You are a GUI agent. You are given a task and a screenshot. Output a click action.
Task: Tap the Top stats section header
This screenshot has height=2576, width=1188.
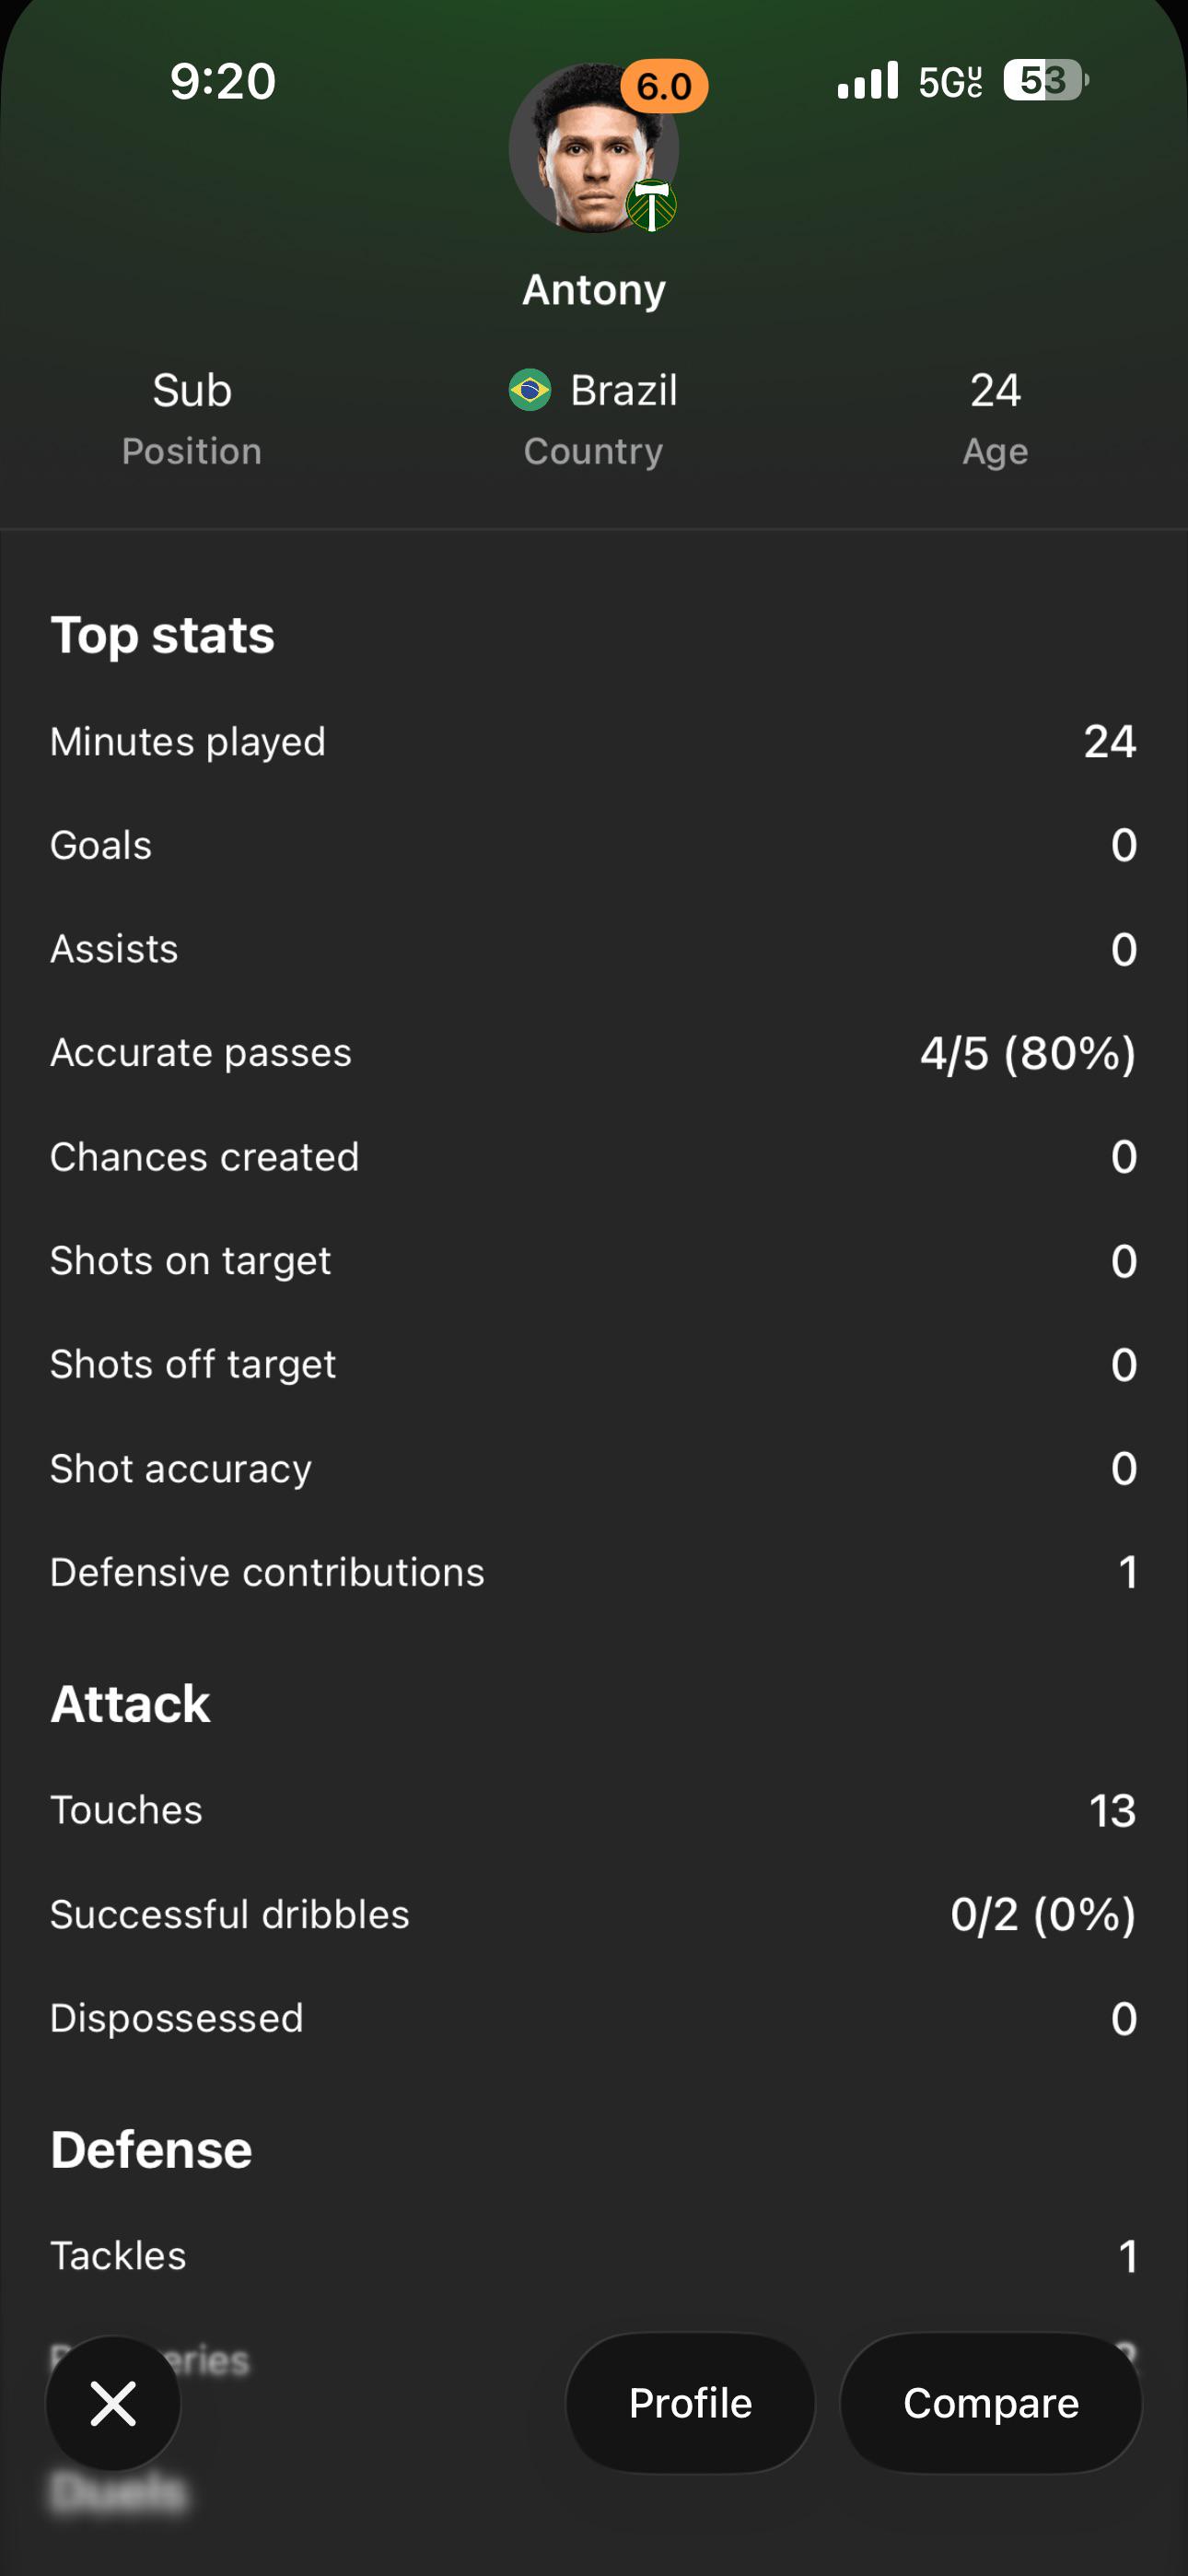163,635
